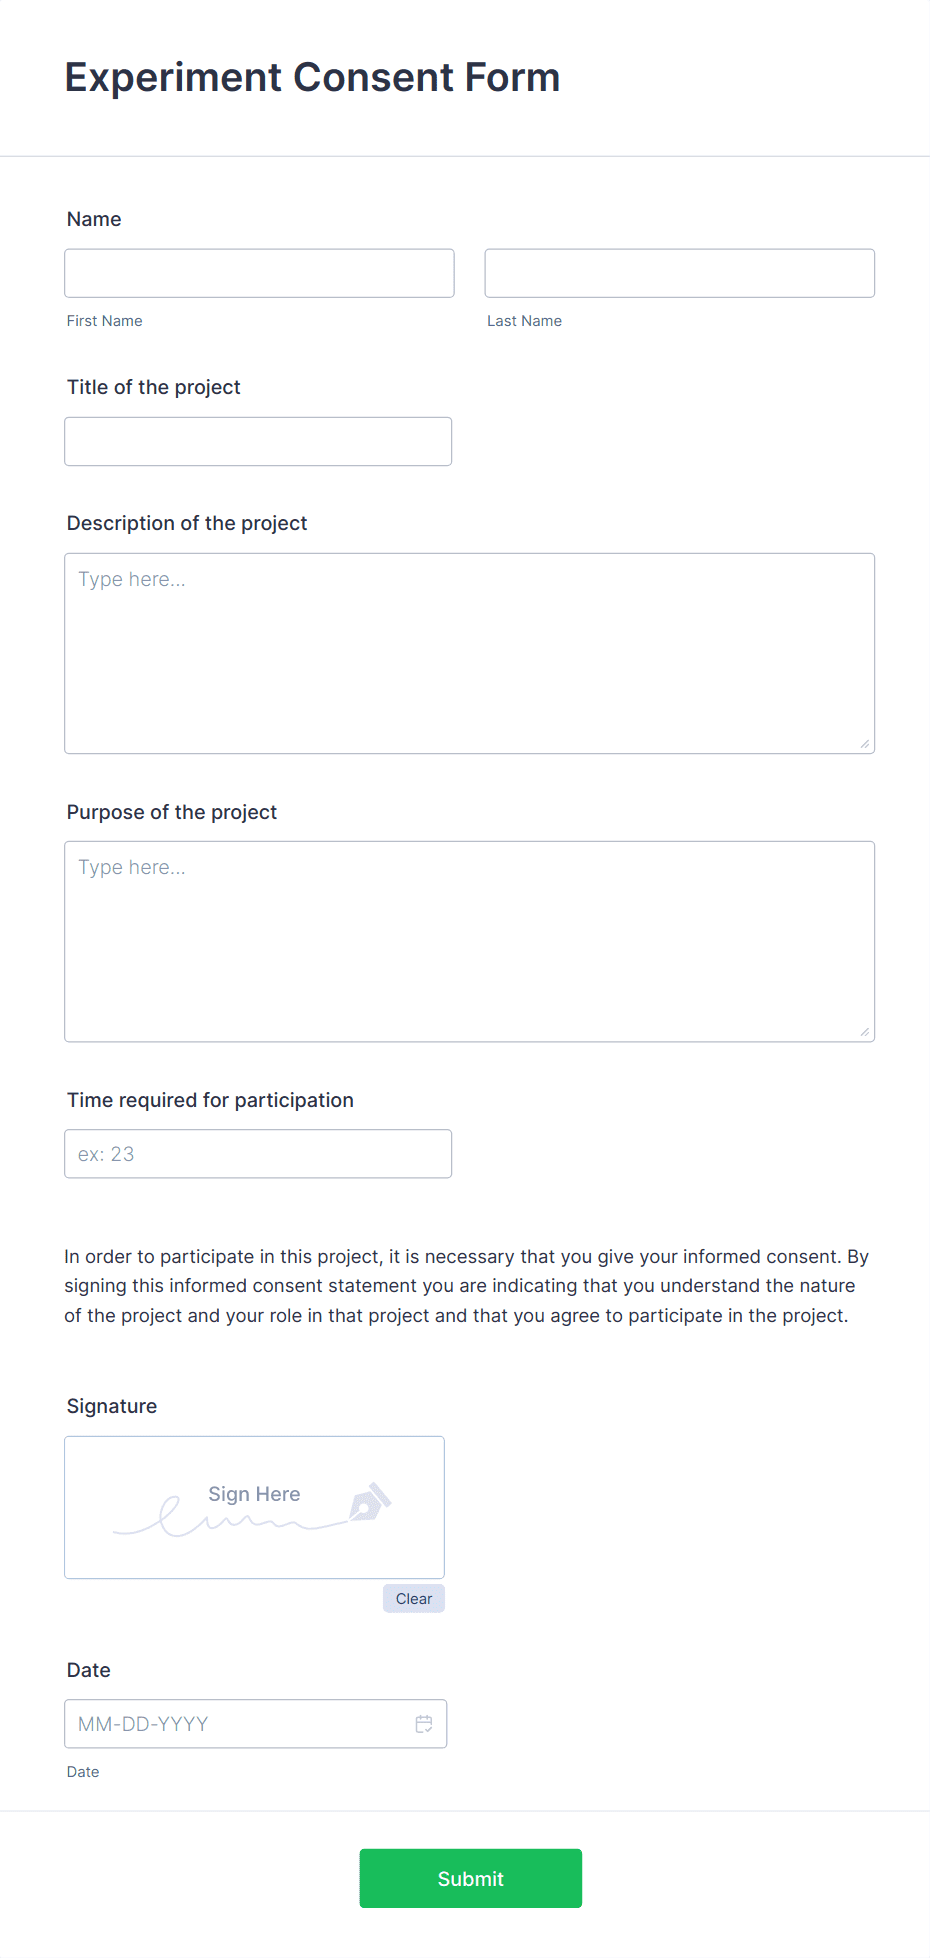Click the First Name helper label
The image size is (930, 1958).
pyautogui.click(x=104, y=320)
